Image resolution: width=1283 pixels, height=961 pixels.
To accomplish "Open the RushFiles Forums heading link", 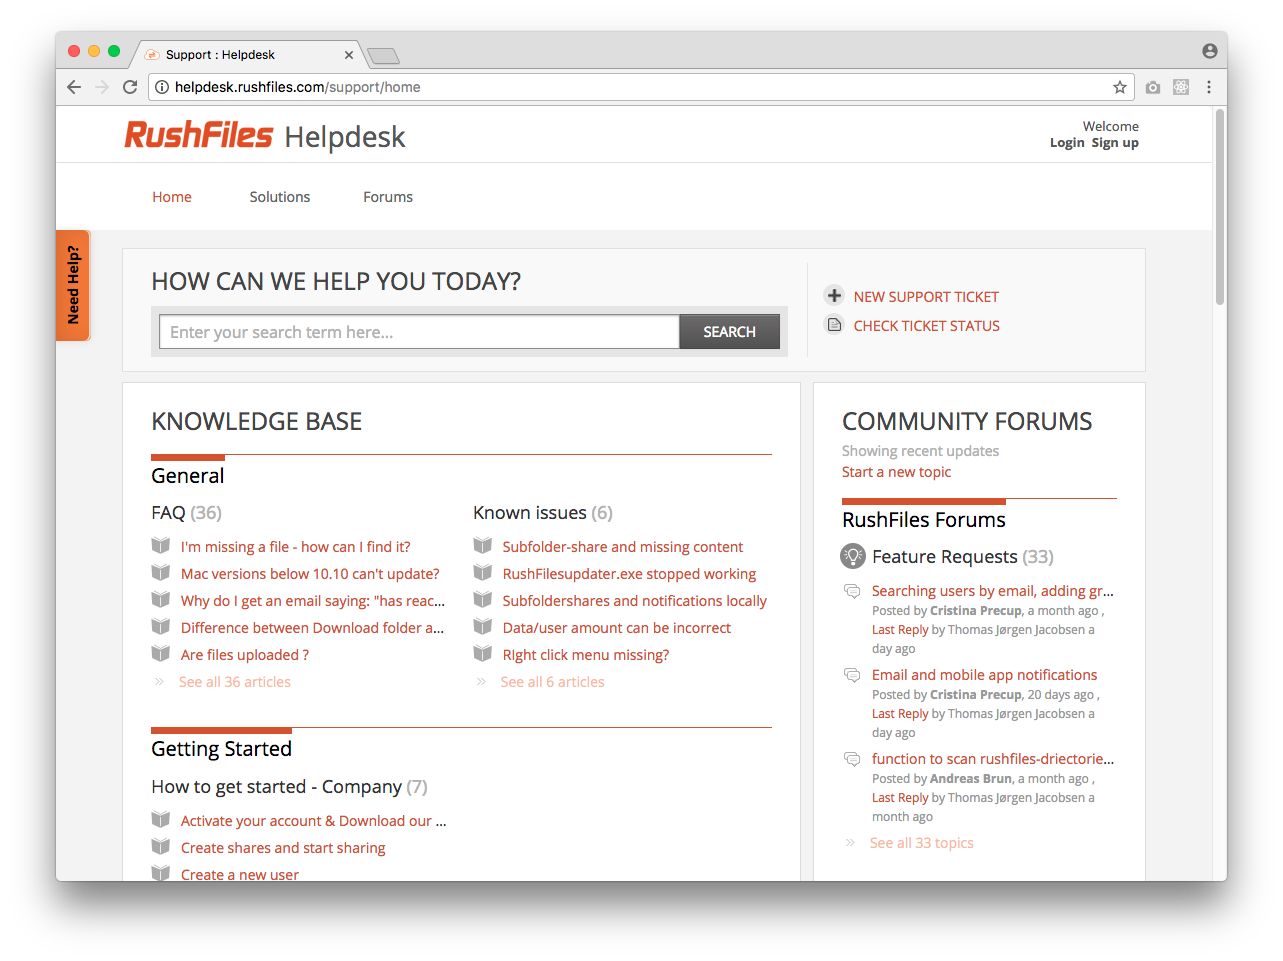I will tap(924, 520).
